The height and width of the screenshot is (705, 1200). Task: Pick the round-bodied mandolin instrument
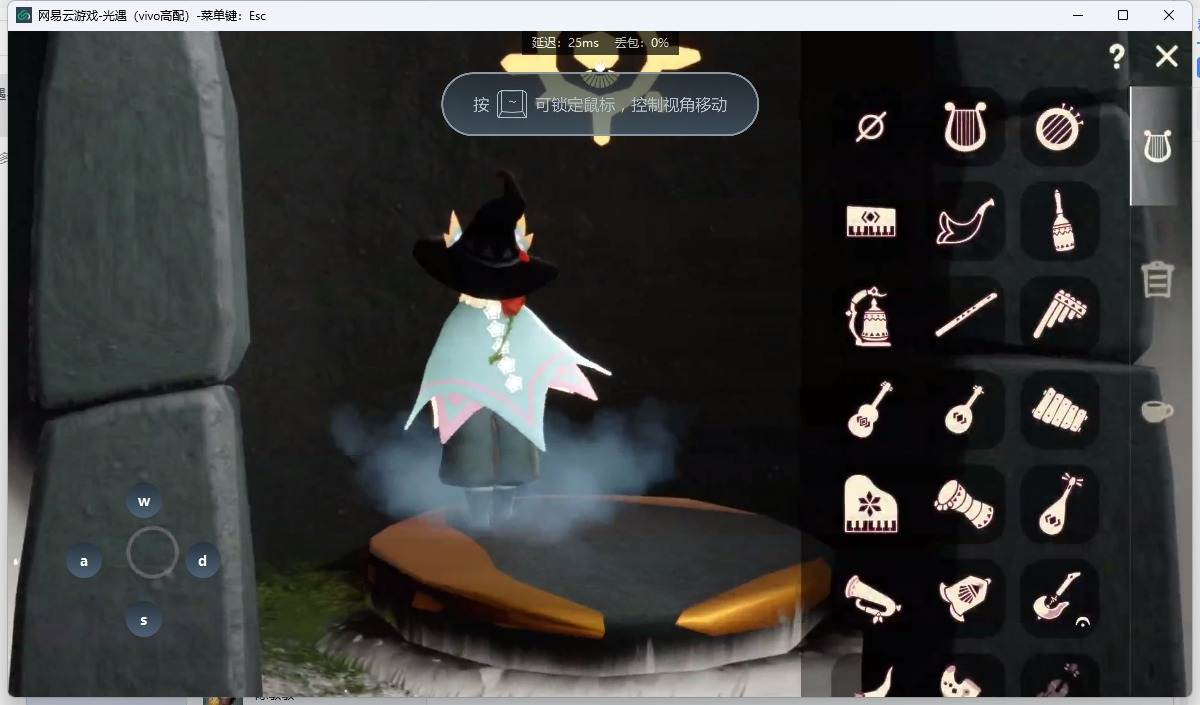click(x=965, y=409)
